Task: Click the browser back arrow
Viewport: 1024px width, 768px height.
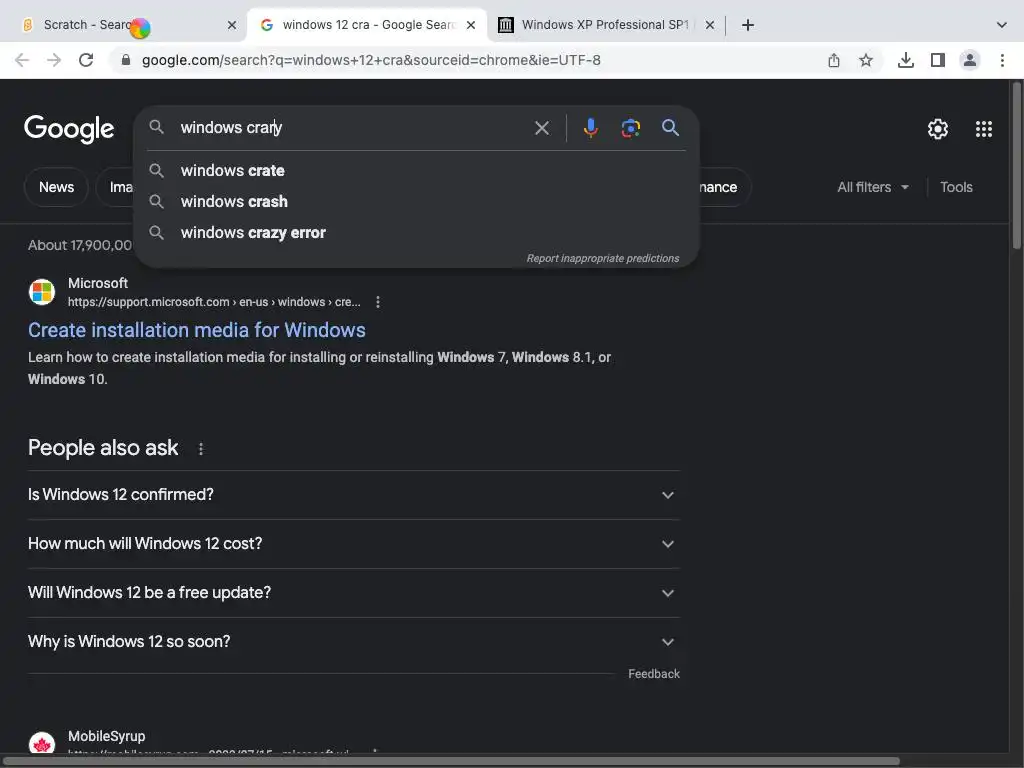Action: click(x=22, y=60)
